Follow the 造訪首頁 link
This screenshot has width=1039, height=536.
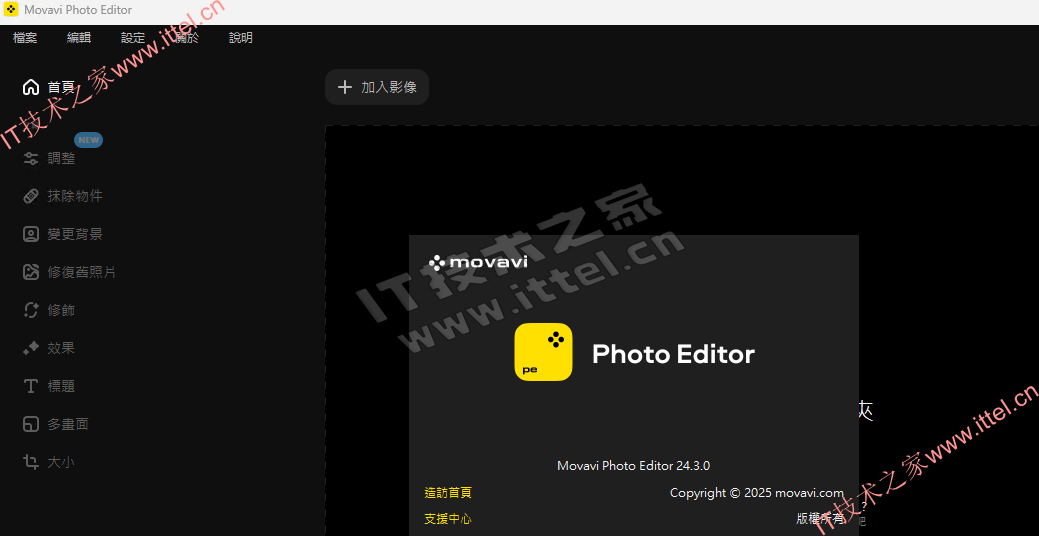(x=448, y=493)
